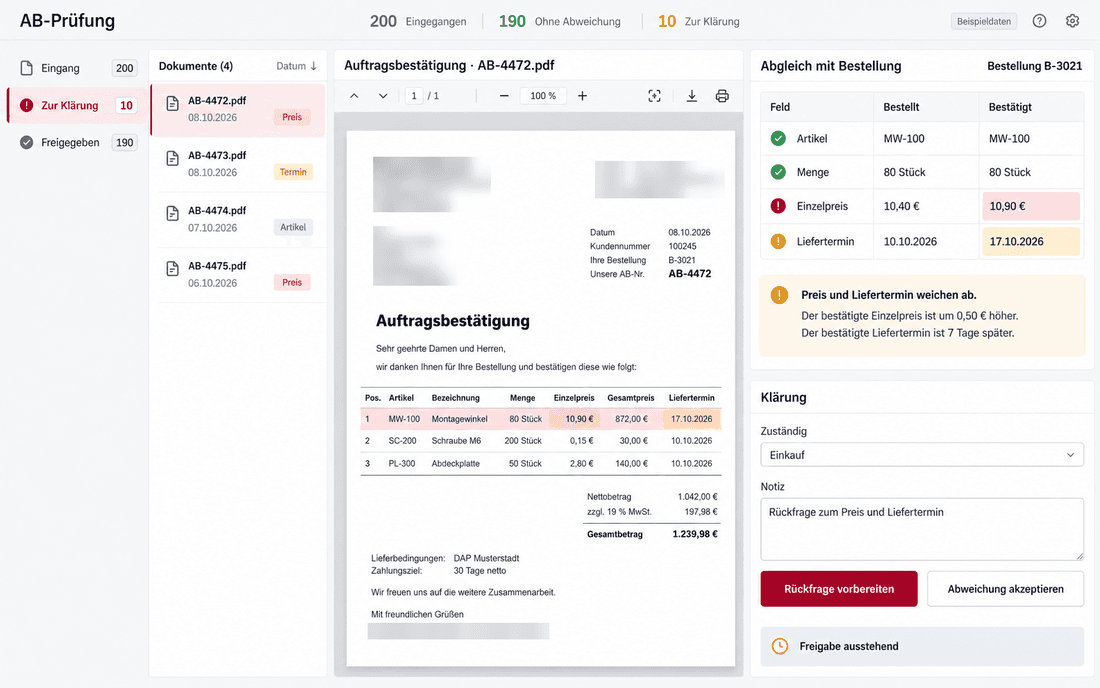Click the 100 % zoom field

click(x=543, y=96)
